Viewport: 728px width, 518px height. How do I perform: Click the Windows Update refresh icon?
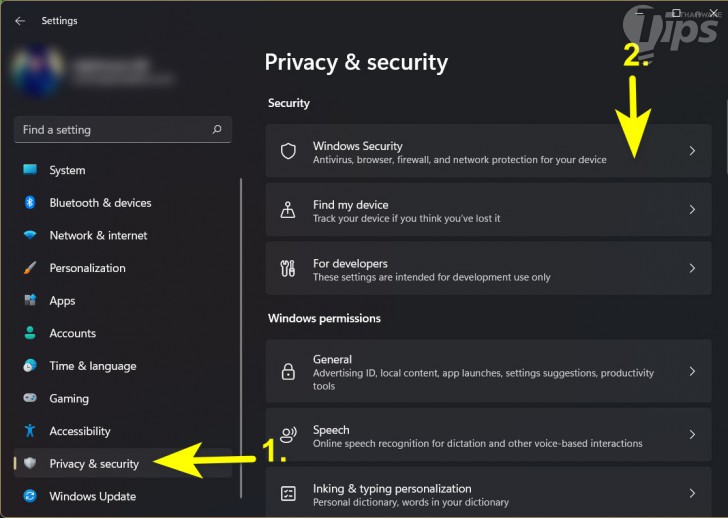pos(30,496)
